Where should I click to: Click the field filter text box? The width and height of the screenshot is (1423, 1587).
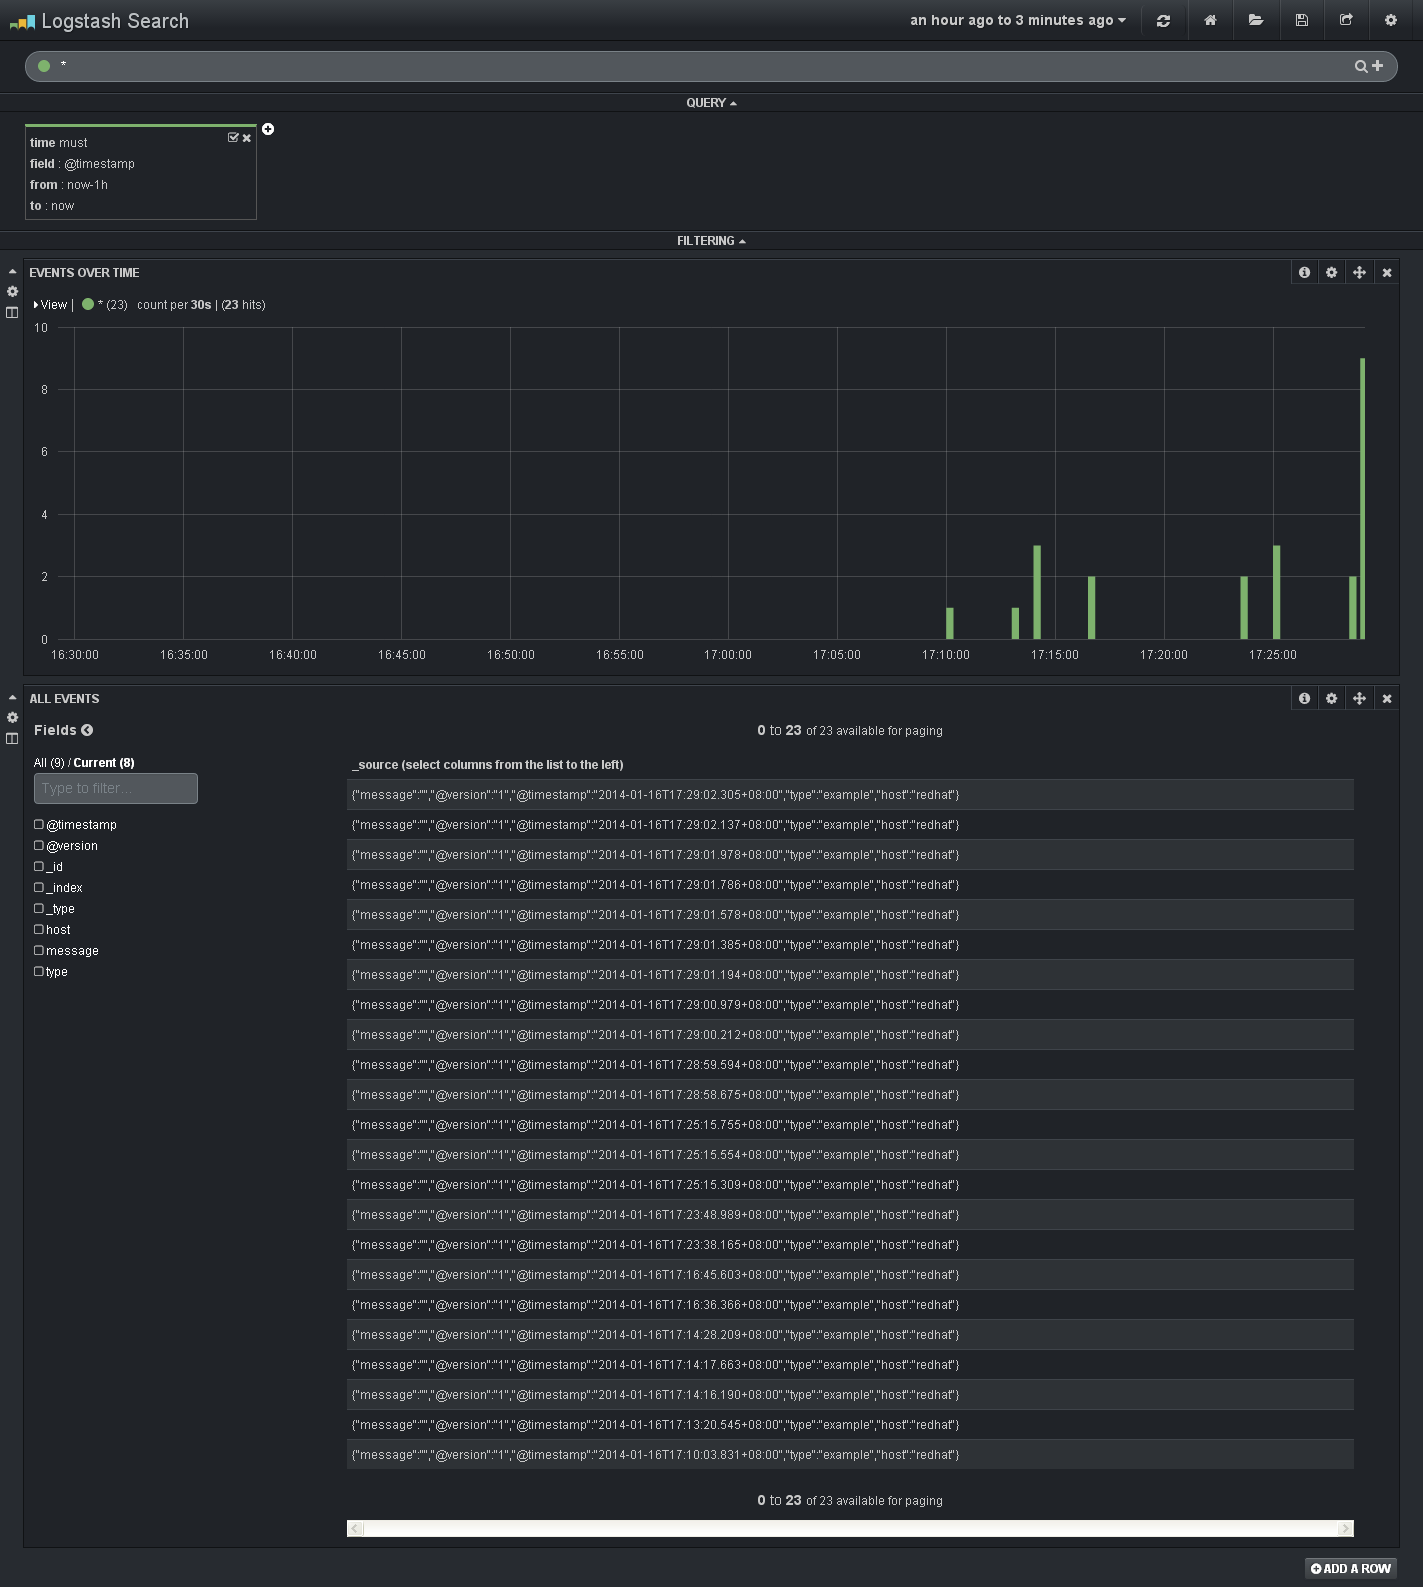coord(116,788)
